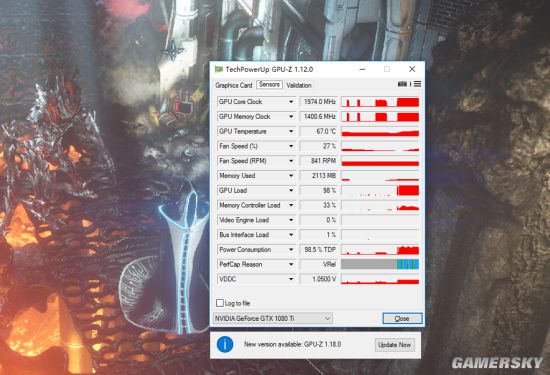Click the Memory Used value field
Viewport: 550px width, 375px height.
[x=318, y=175]
